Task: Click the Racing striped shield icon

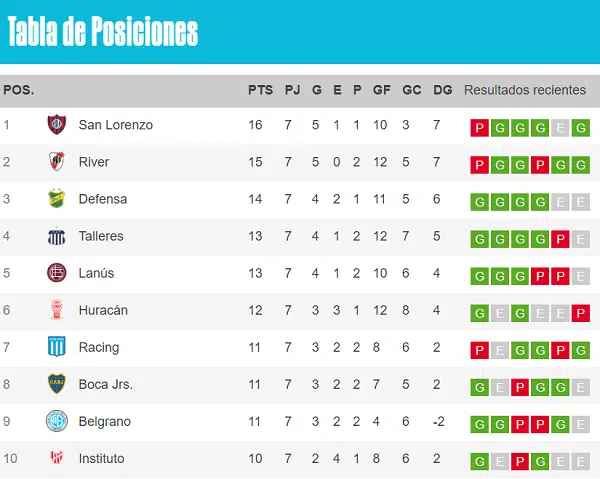Action: point(57,347)
